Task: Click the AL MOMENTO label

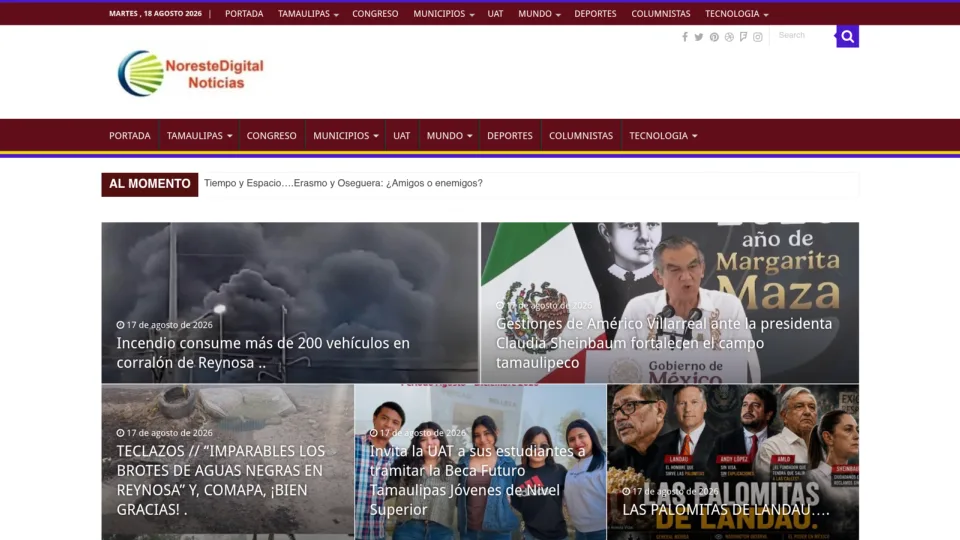Action: (149, 184)
